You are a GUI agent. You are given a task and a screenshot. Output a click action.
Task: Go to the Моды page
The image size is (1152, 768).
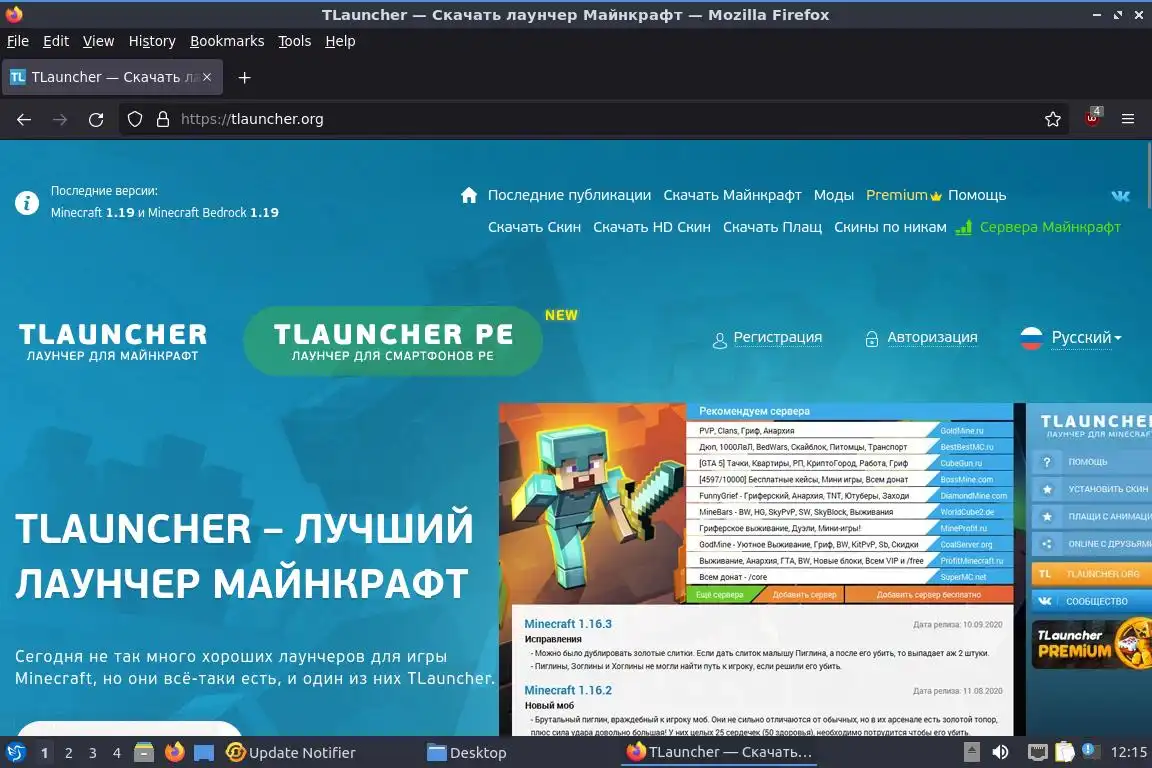point(834,195)
